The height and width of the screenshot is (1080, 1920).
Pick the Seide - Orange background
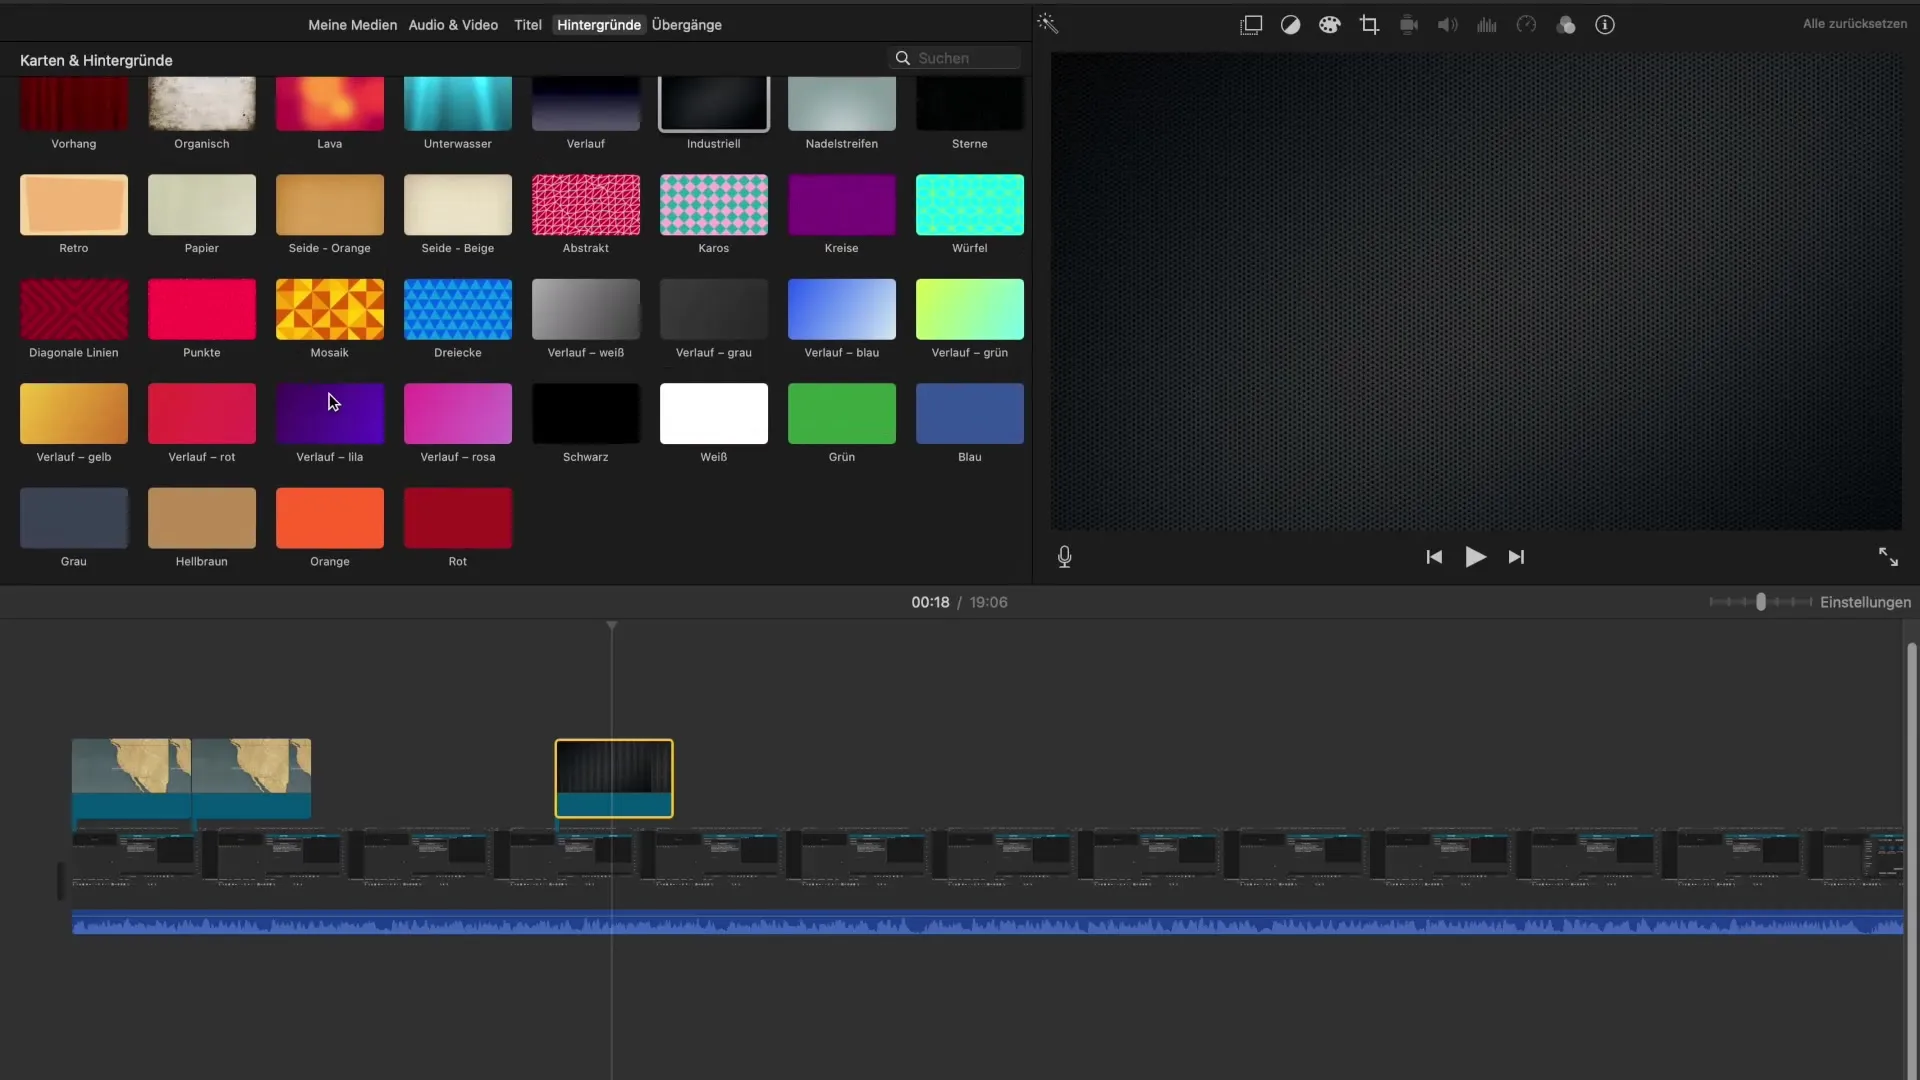330,205
